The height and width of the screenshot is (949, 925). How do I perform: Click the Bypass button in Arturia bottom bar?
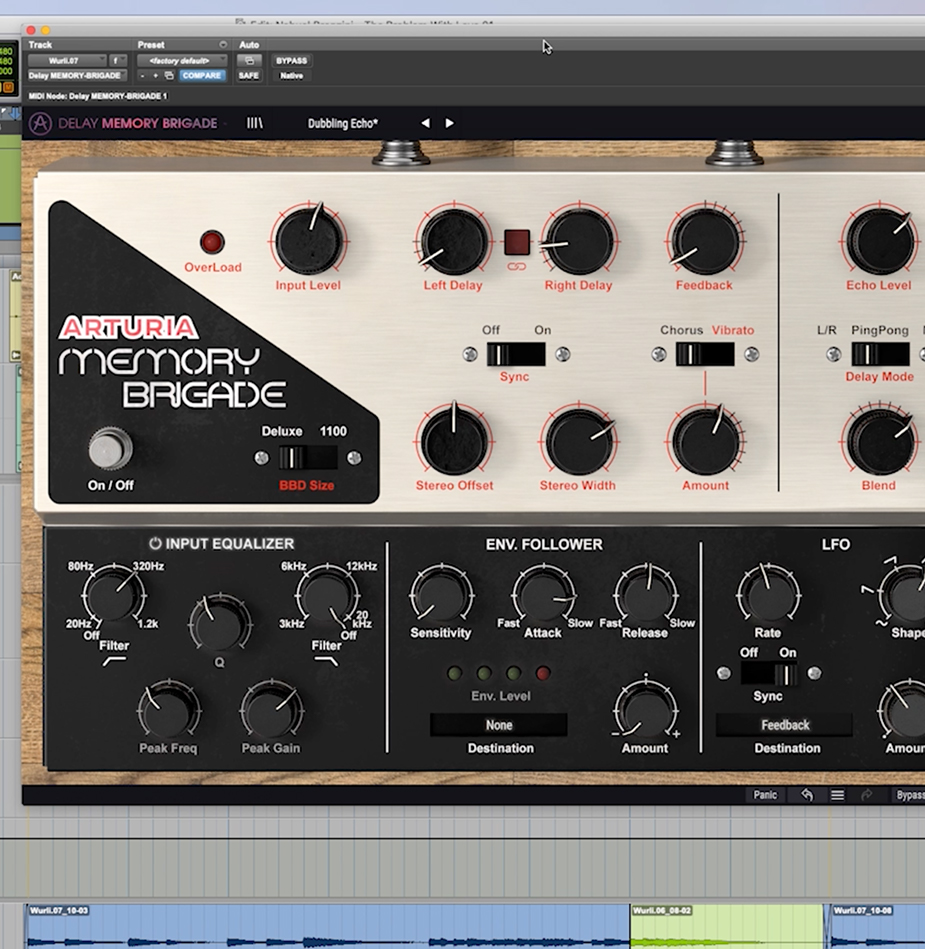(909, 795)
